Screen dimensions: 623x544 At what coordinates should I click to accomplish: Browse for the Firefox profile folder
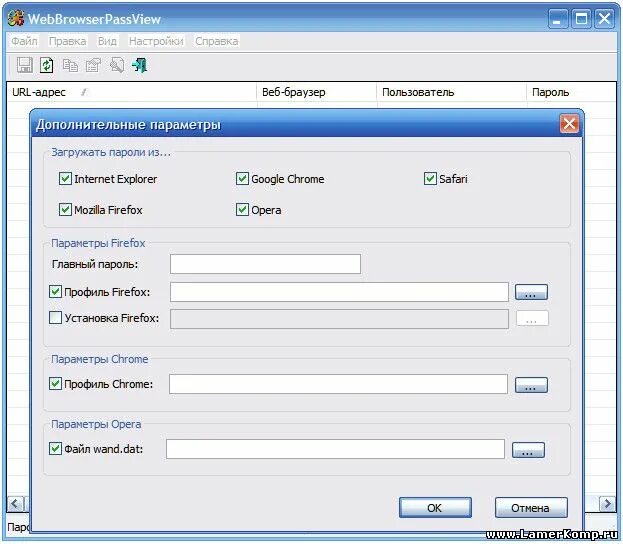pyautogui.click(x=531, y=292)
